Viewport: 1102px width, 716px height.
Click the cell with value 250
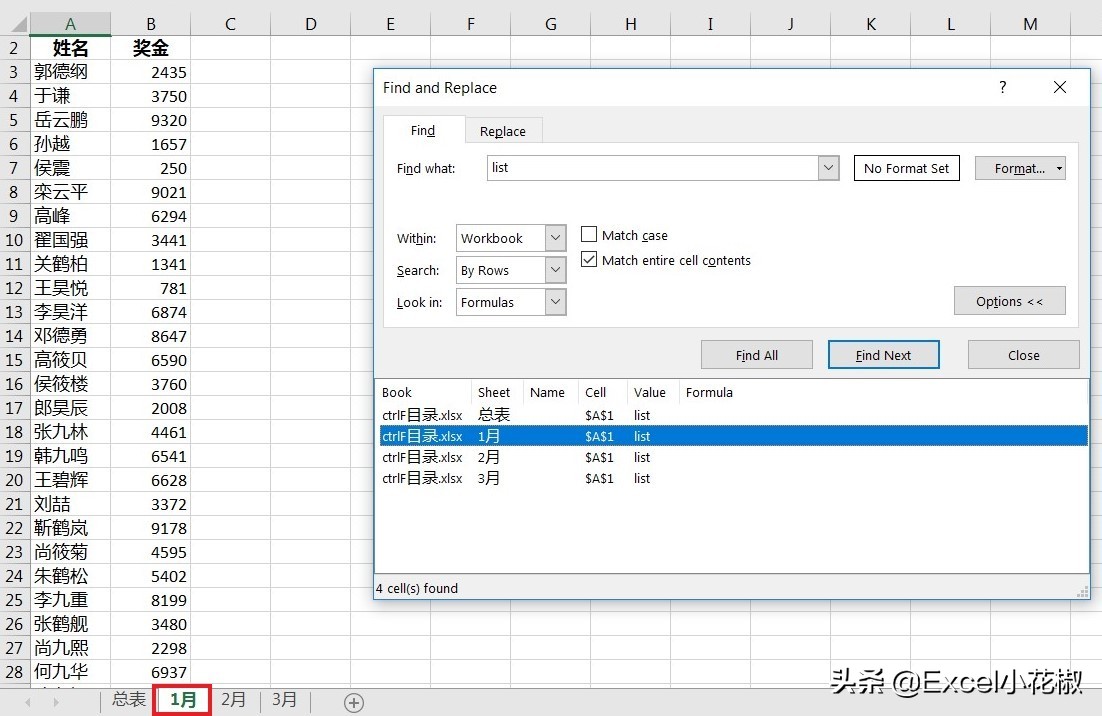click(x=150, y=168)
